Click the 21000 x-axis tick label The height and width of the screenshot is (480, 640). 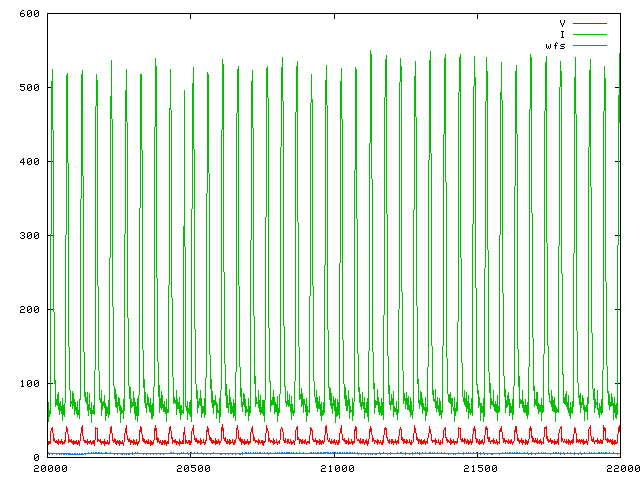335,468
